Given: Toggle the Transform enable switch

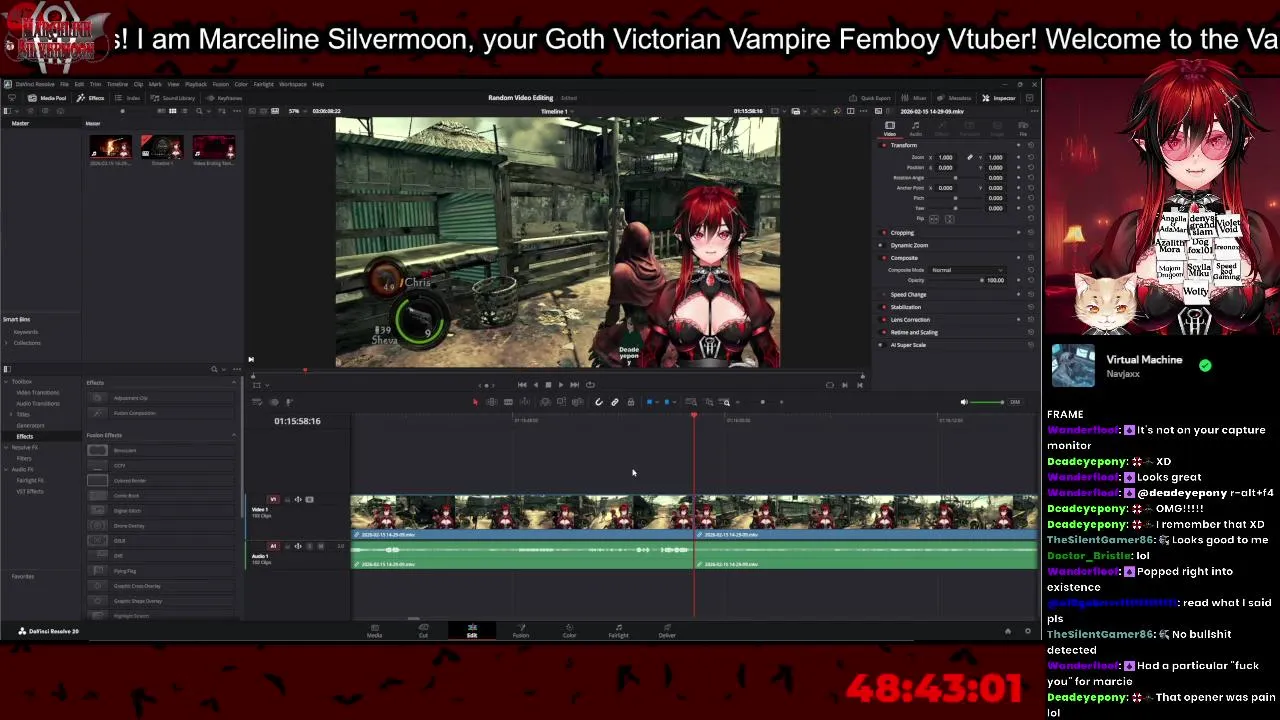Looking at the screenshot, I should 883,145.
